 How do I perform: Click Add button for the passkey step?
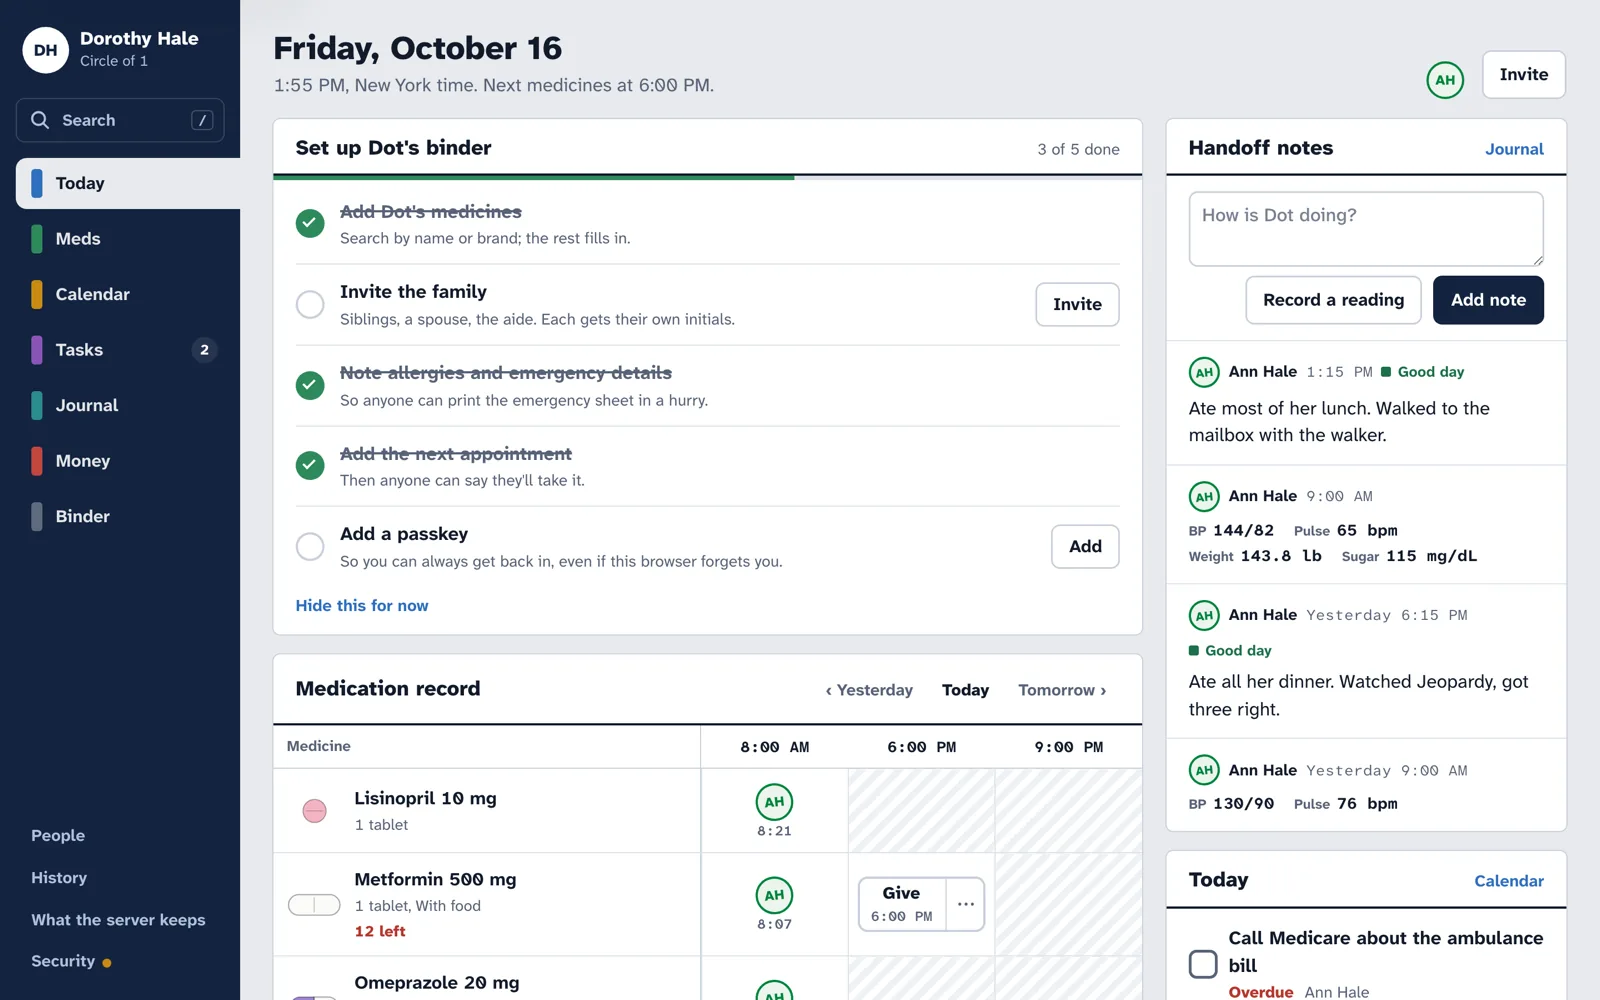pyautogui.click(x=1085, y=546)
